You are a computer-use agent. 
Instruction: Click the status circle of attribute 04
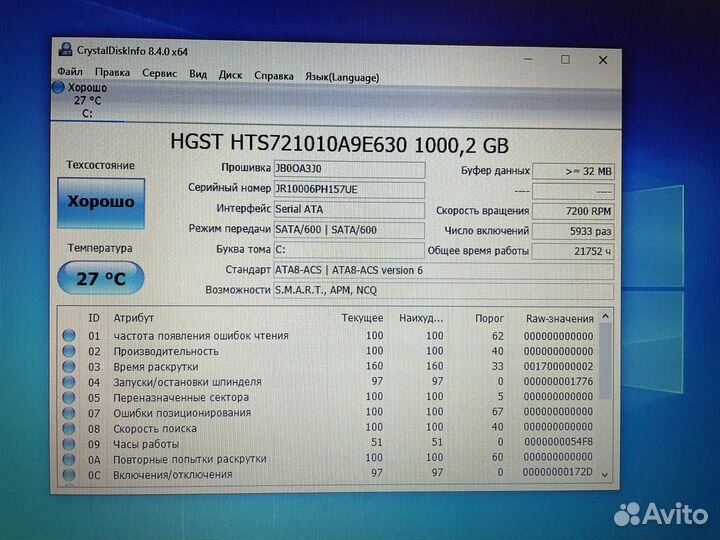(69, 382)
